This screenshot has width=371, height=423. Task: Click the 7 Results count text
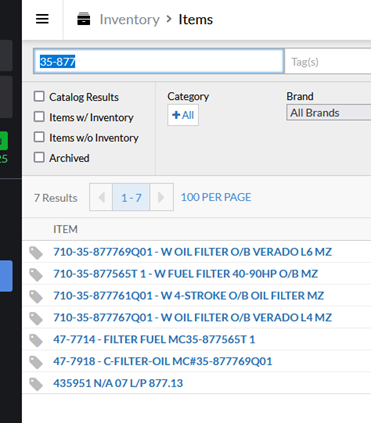56,198
